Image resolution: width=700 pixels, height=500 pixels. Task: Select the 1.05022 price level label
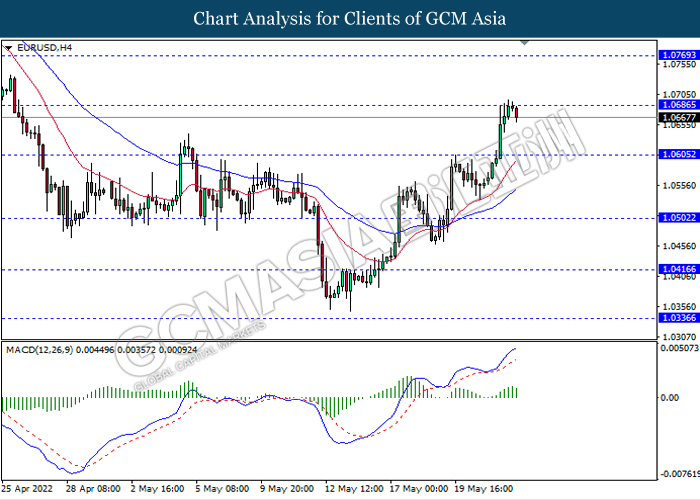click(679, 218)
